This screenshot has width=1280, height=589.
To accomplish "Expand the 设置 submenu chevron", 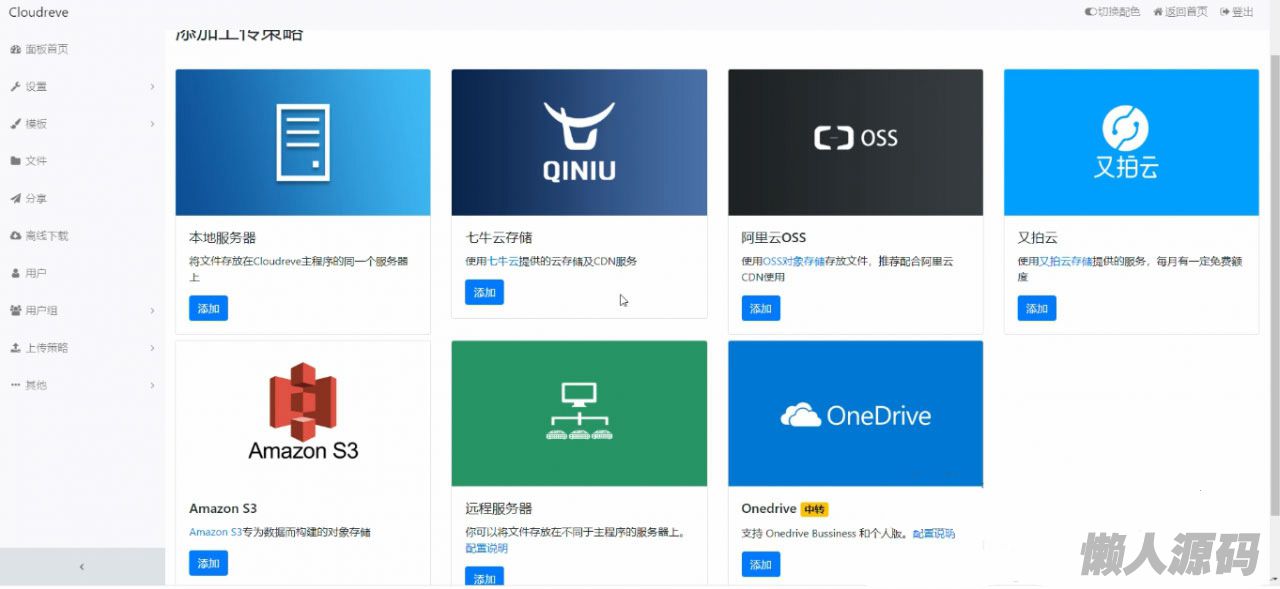I will (x=152, y=87).
